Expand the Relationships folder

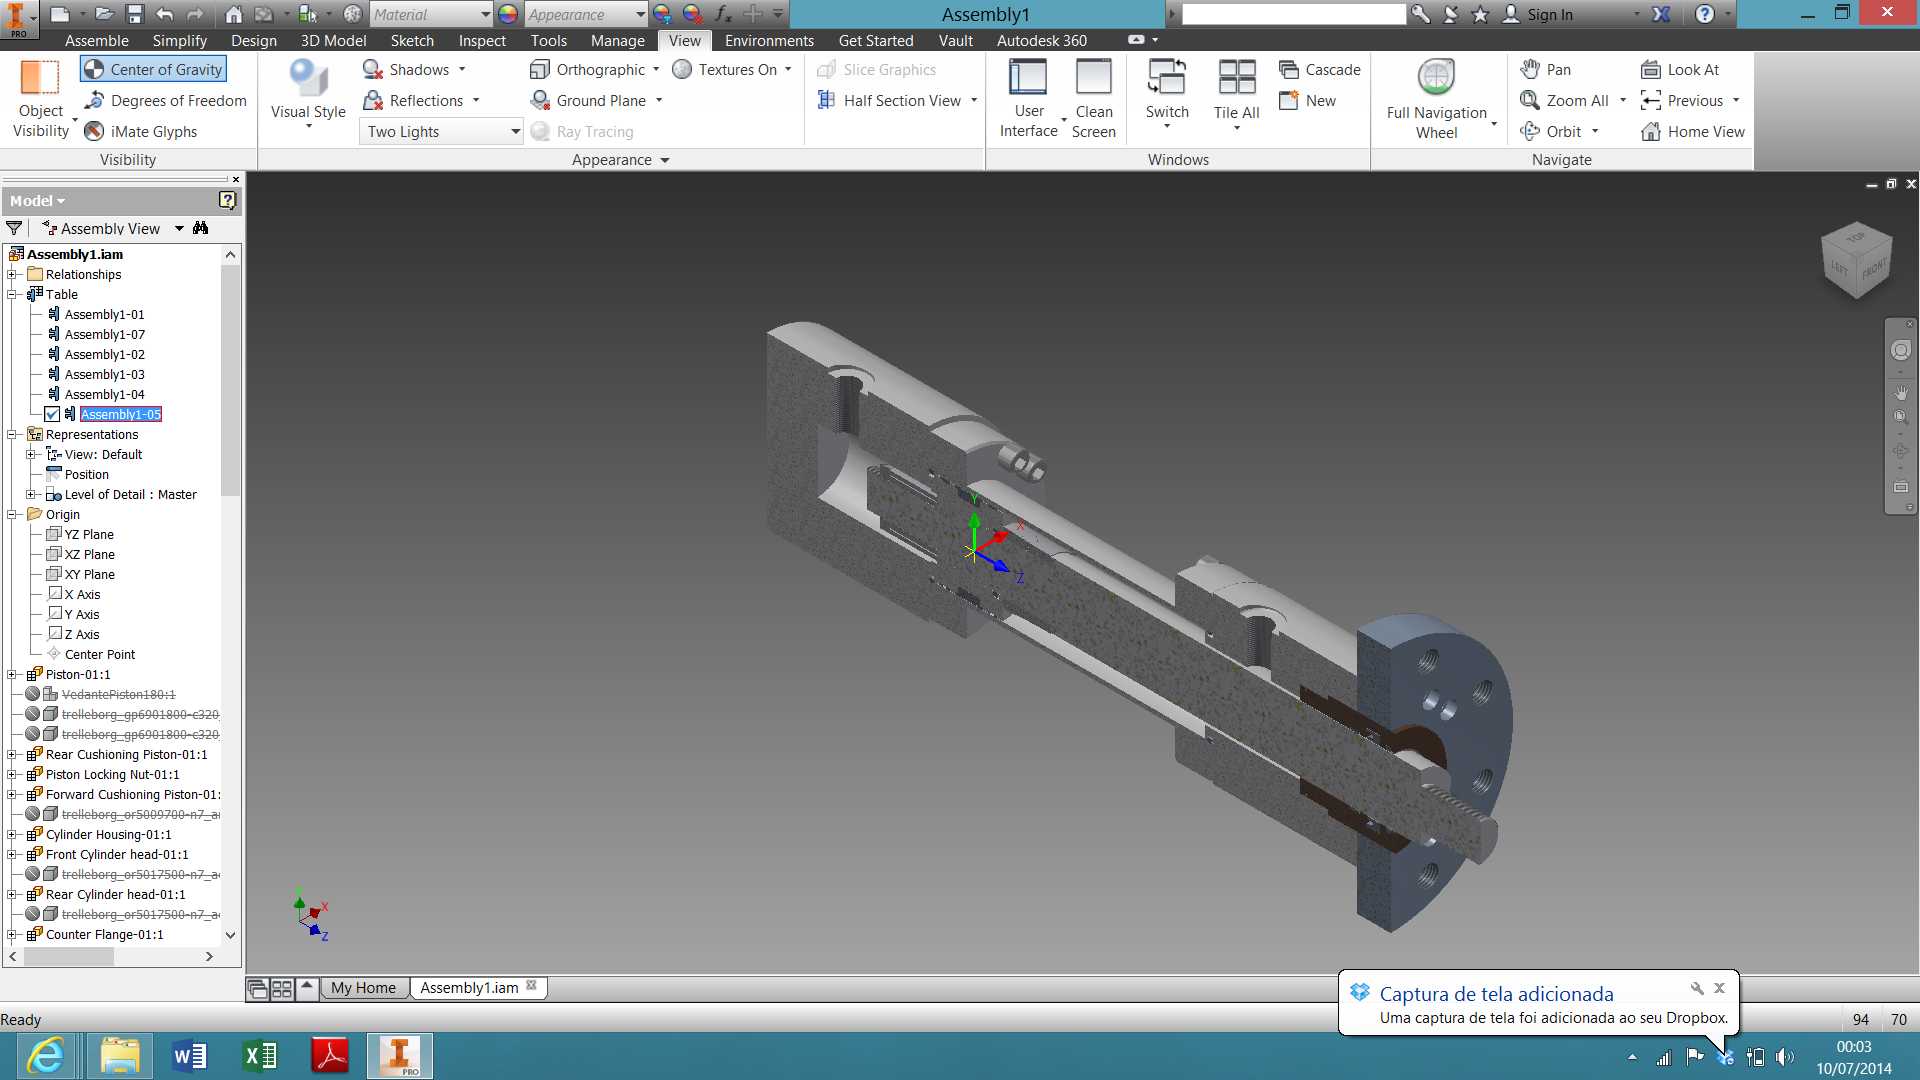pyautogui.click(x=13, y=274)
